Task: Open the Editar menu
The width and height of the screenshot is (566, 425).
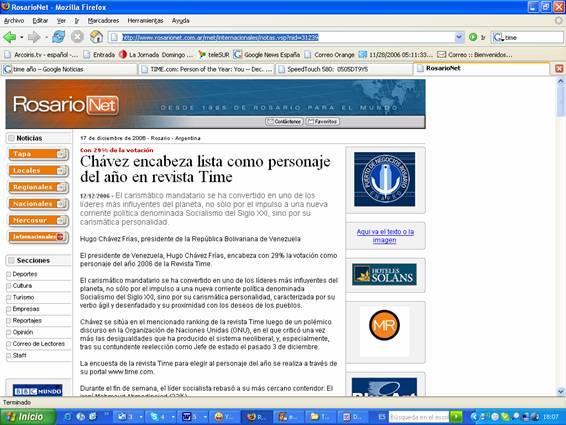Action: click(x=40, y=21)
